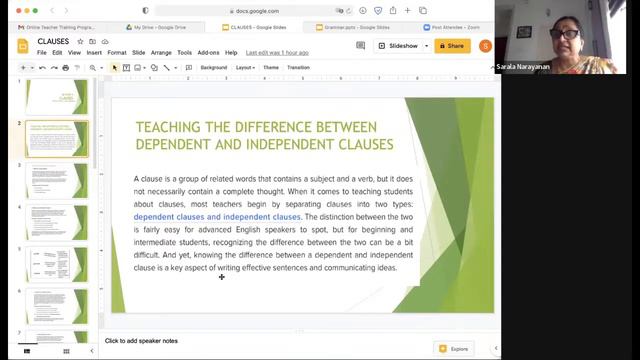Click the slide title text
This screenshot has height=360, width=640.
(x=264, y=136)
